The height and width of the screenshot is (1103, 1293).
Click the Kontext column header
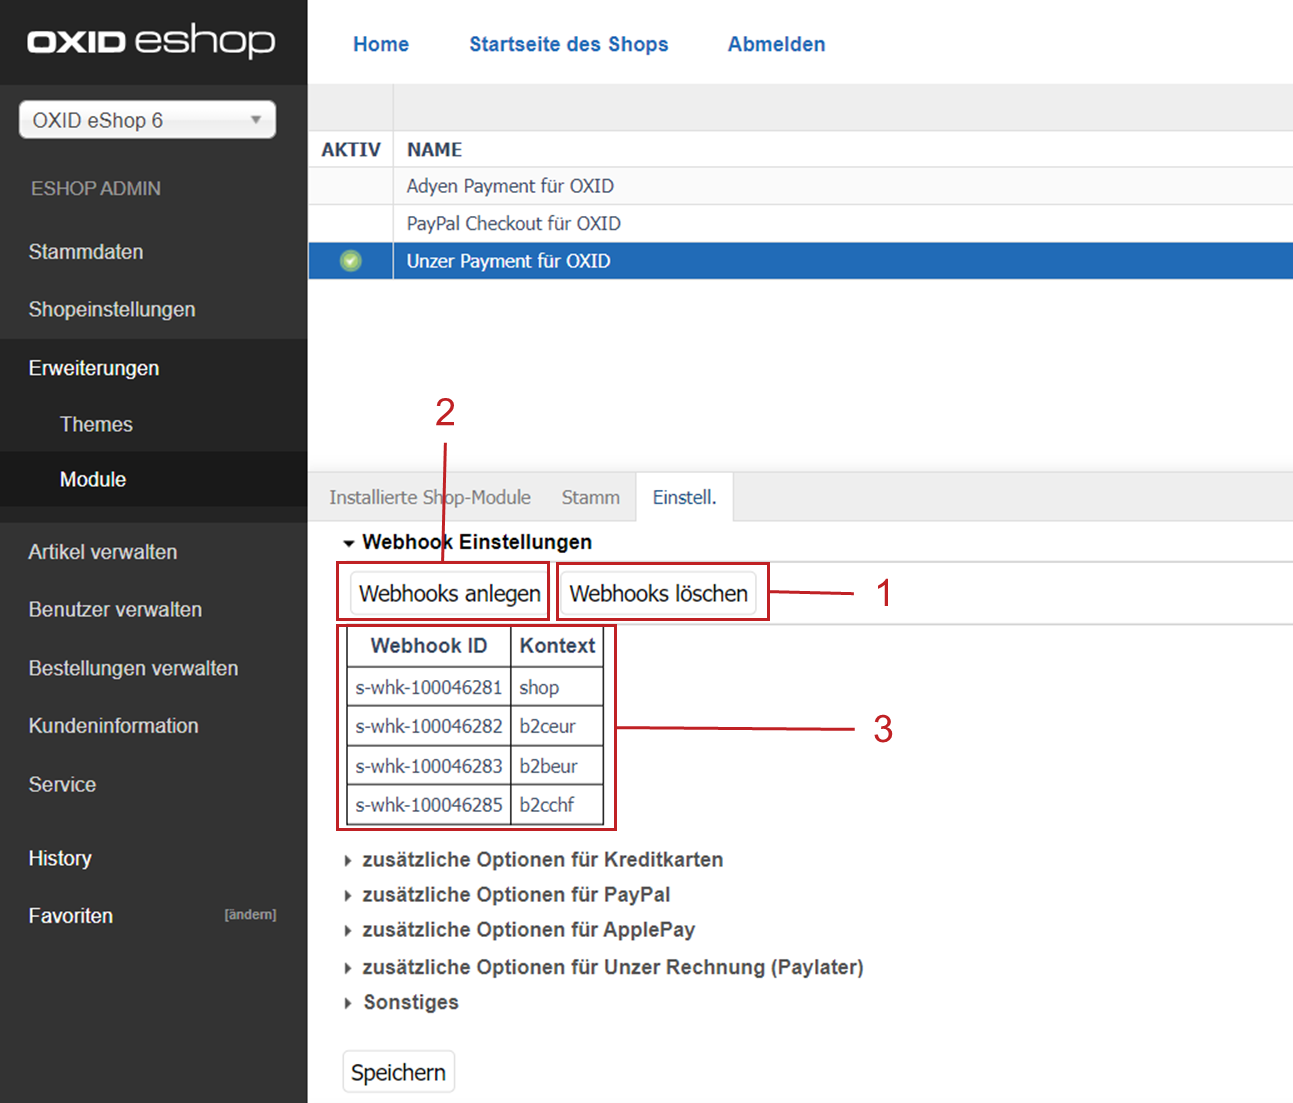[x=557, y=646]
